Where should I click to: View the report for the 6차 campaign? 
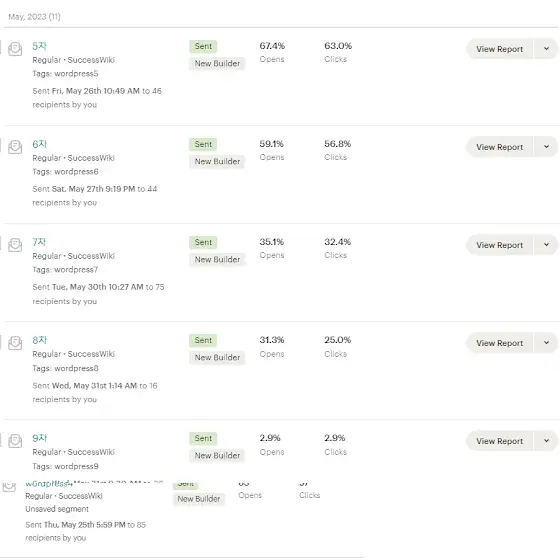click(499, 147)
